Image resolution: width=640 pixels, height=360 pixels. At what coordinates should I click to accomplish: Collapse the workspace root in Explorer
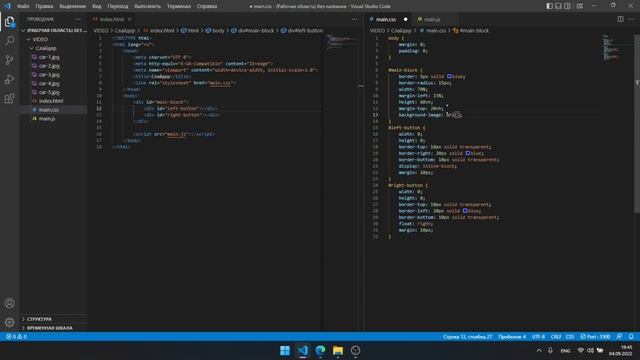53,30
